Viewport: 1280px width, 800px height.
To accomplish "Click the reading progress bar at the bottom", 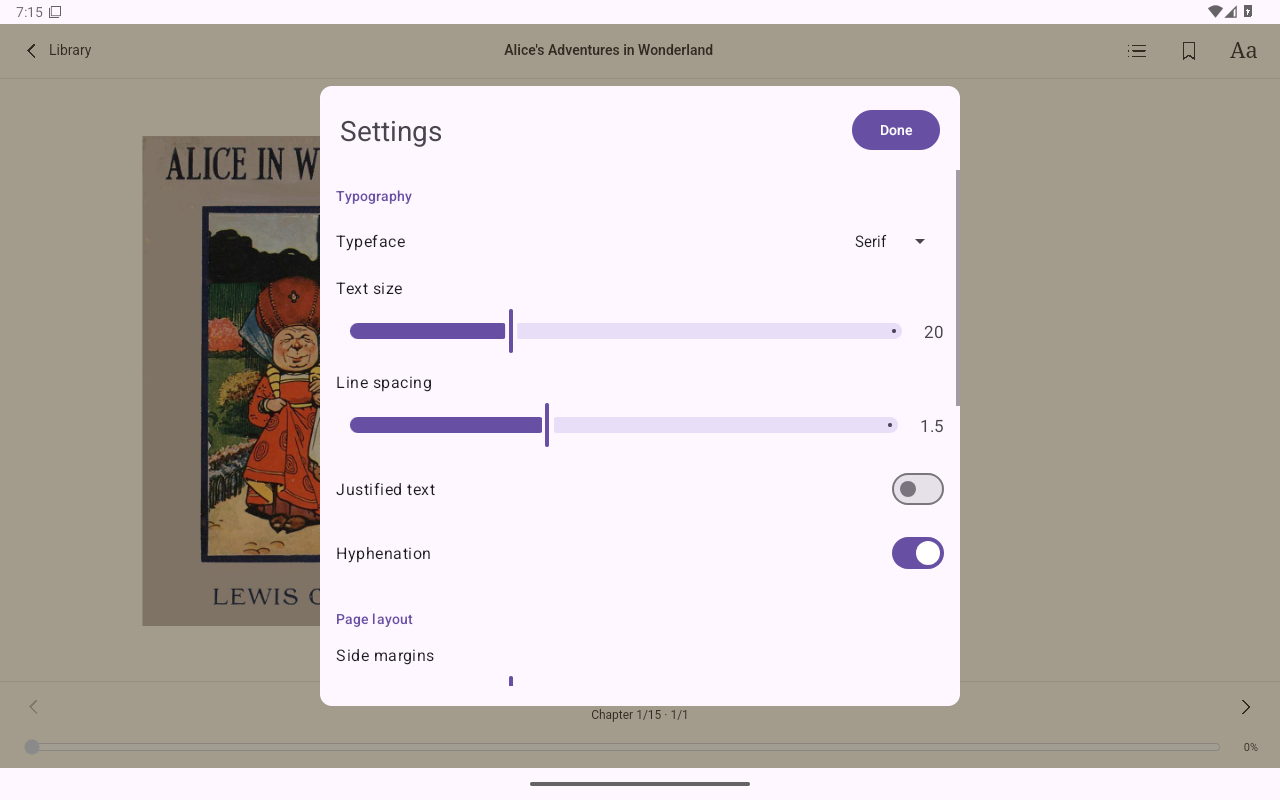I will 622,747.
